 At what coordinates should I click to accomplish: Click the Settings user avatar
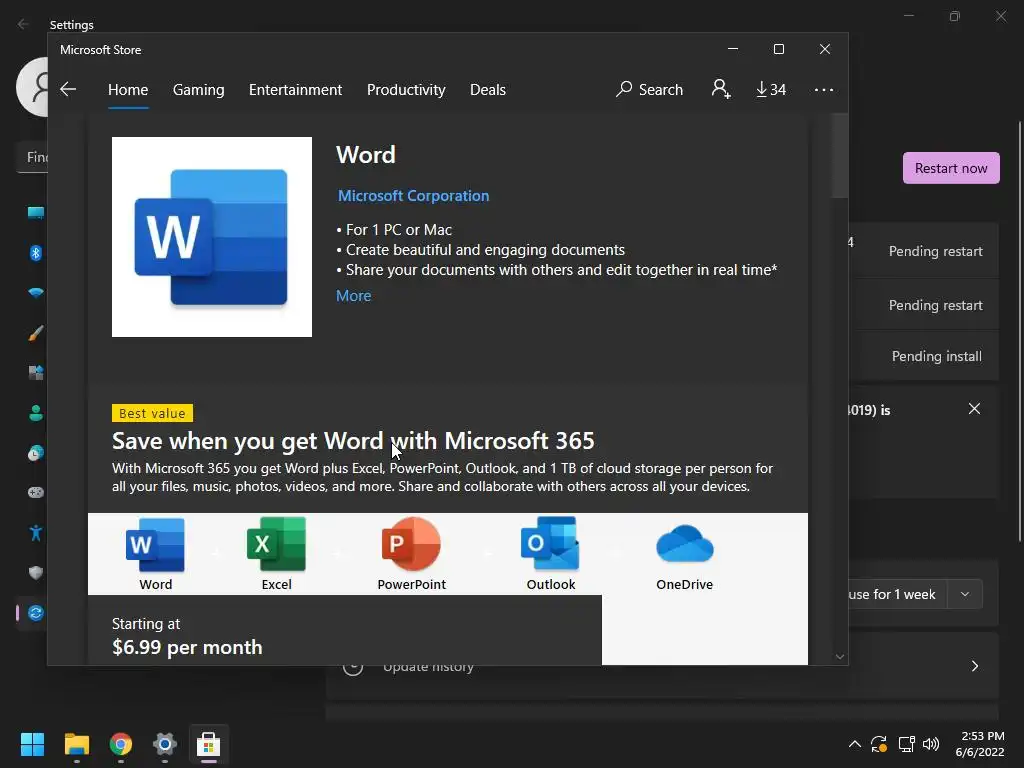(x=33, y=87)
